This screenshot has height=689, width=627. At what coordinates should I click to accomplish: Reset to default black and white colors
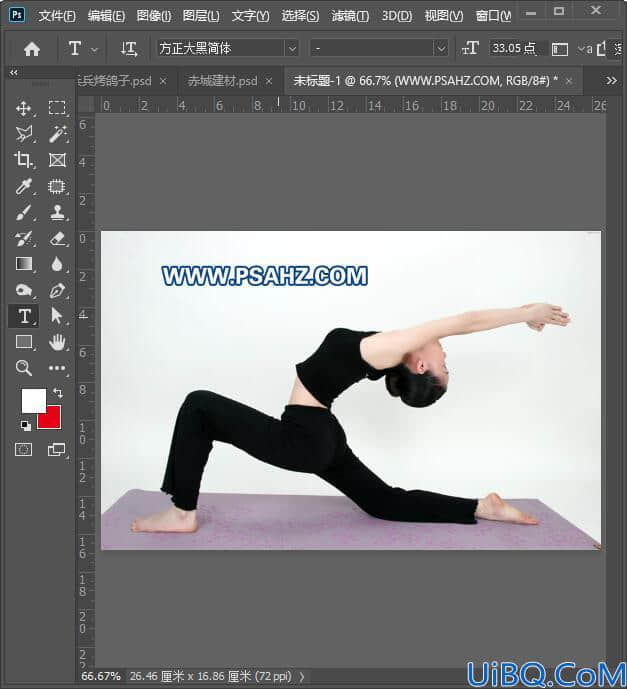26,425
